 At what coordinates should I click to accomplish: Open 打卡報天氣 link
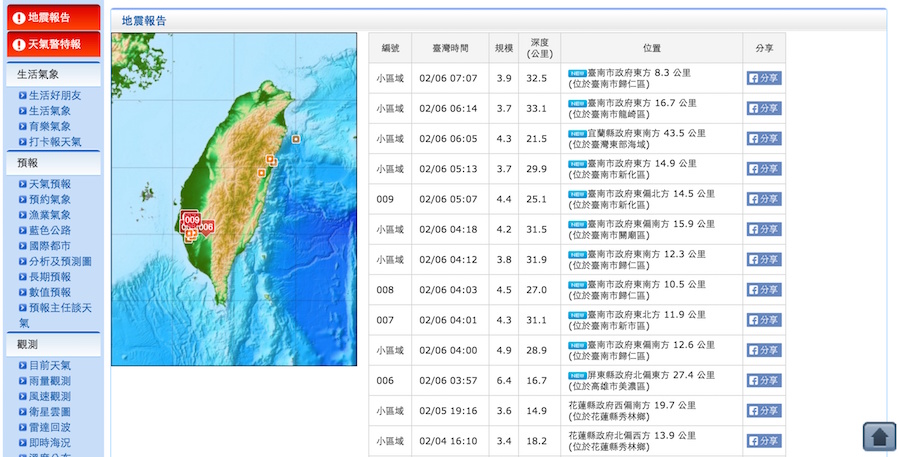tap(55, 142)
